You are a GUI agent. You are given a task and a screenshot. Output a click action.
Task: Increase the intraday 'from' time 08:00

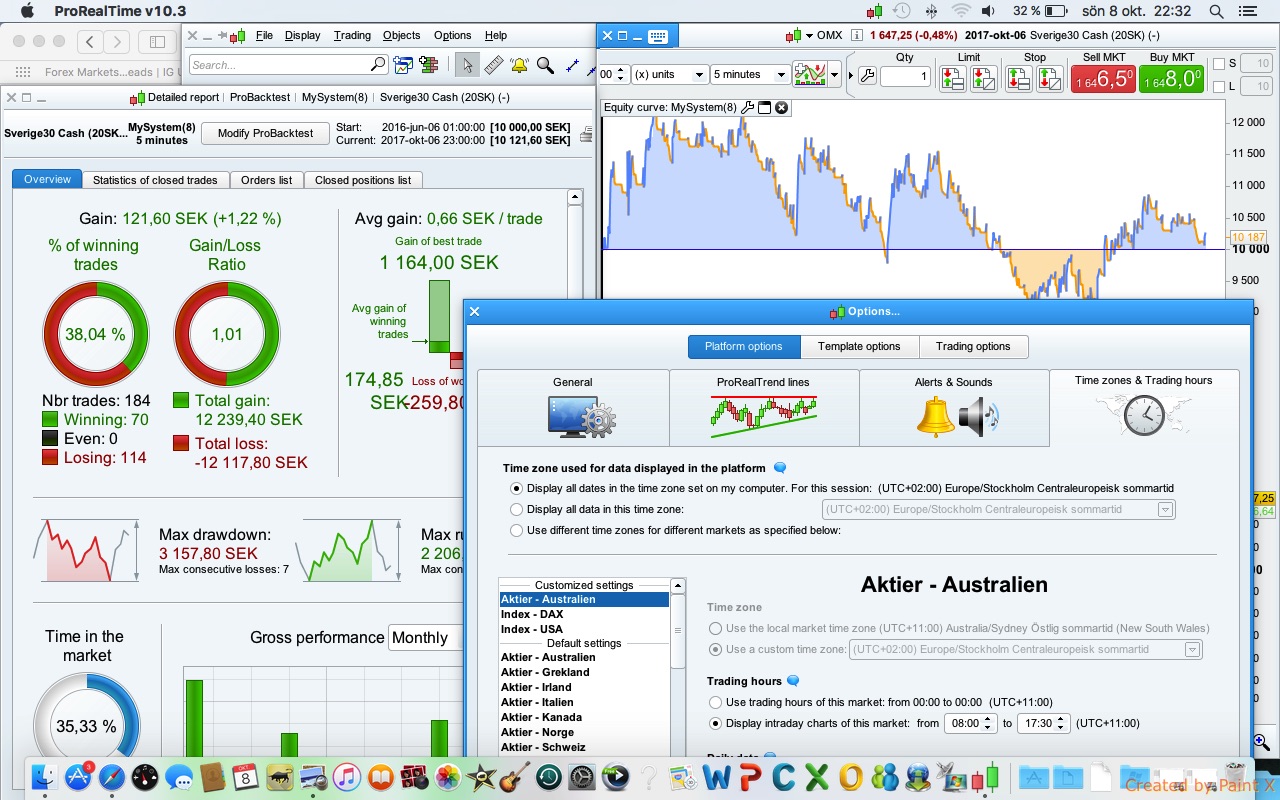pyautogui.click(x=989, y=718)
